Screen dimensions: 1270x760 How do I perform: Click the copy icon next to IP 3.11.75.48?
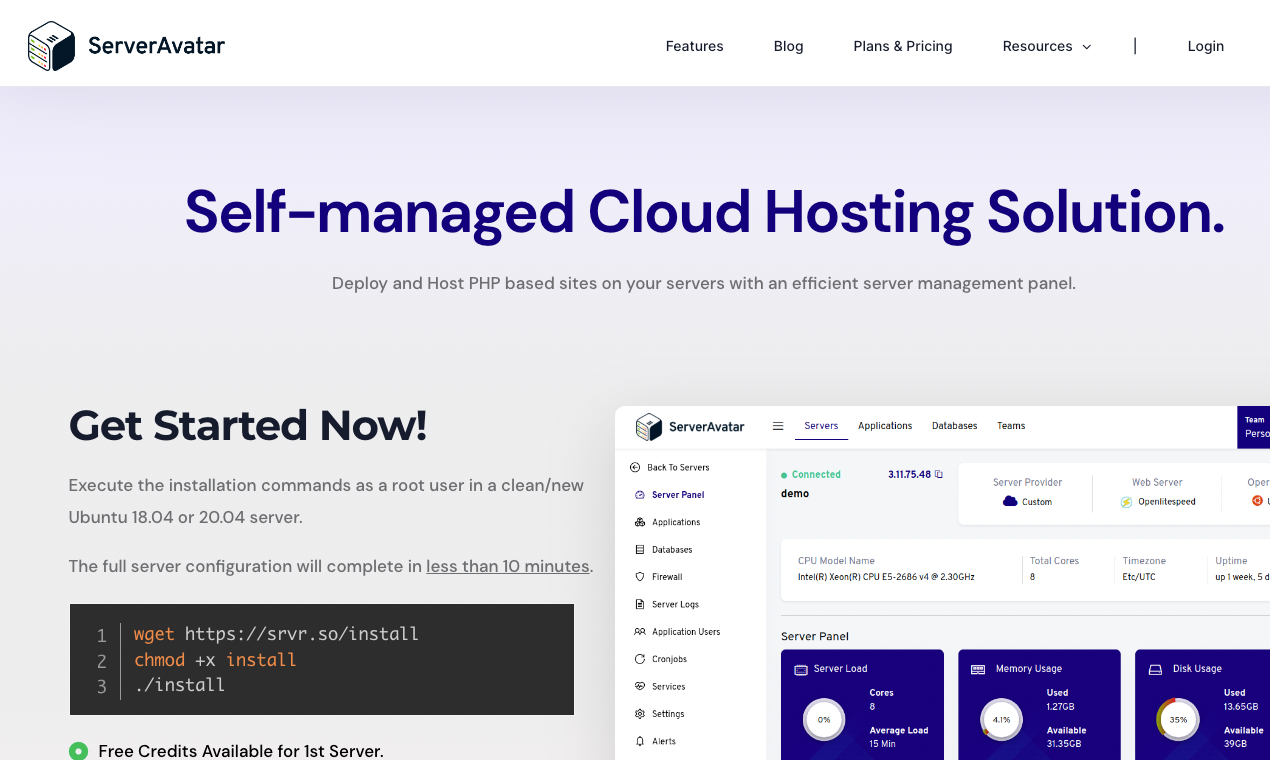coord(939,475)
